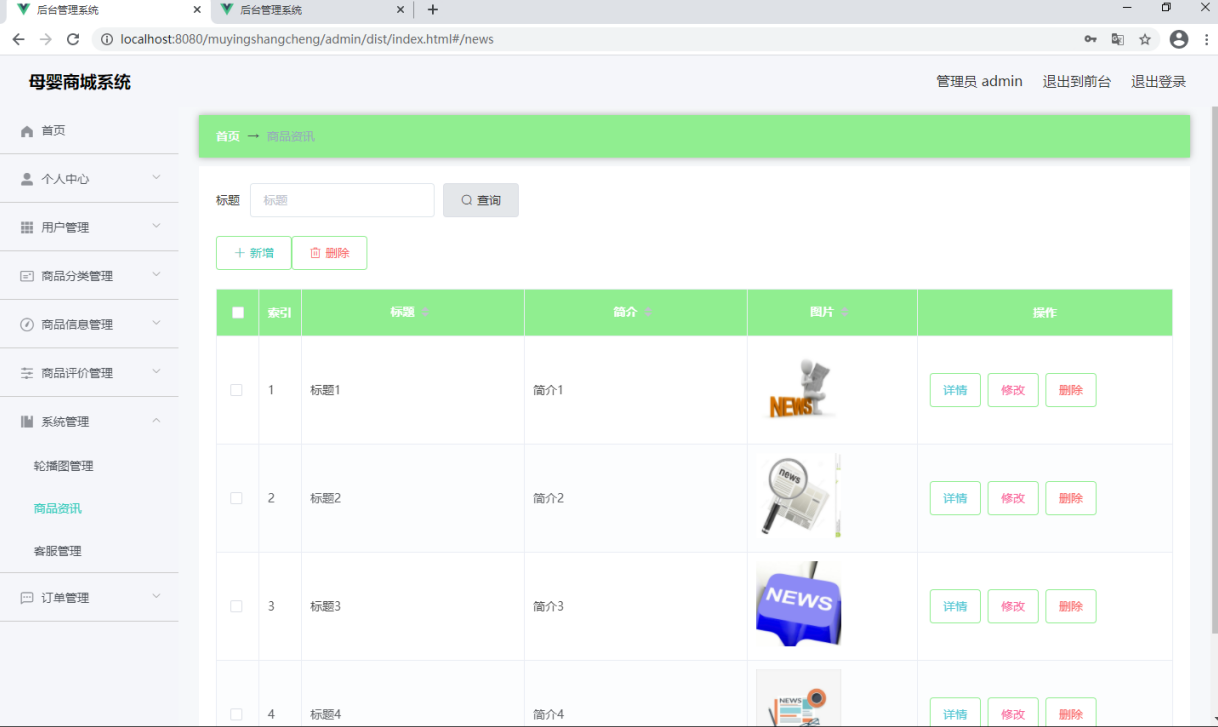This screenshot has height=727, width=1218.
Task: Click the icon beside 商品分类管理
Action: (27, 276)
